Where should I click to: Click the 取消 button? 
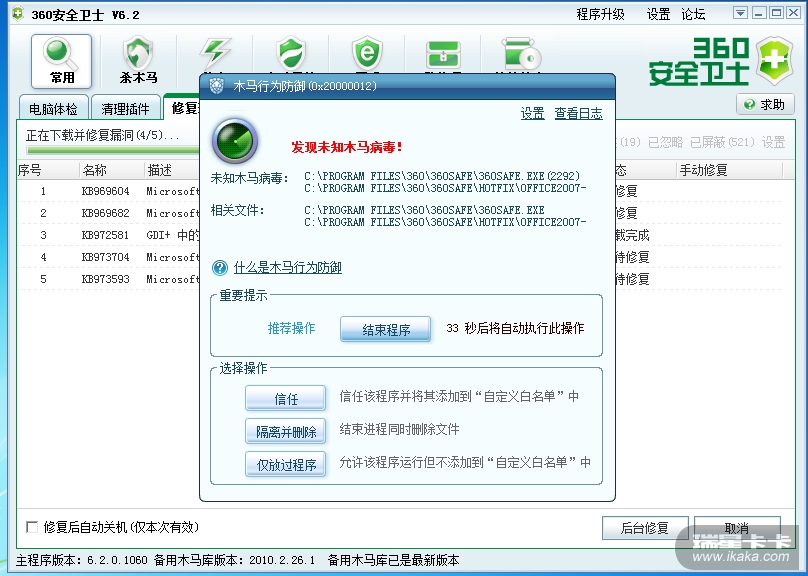click(737, 528)
